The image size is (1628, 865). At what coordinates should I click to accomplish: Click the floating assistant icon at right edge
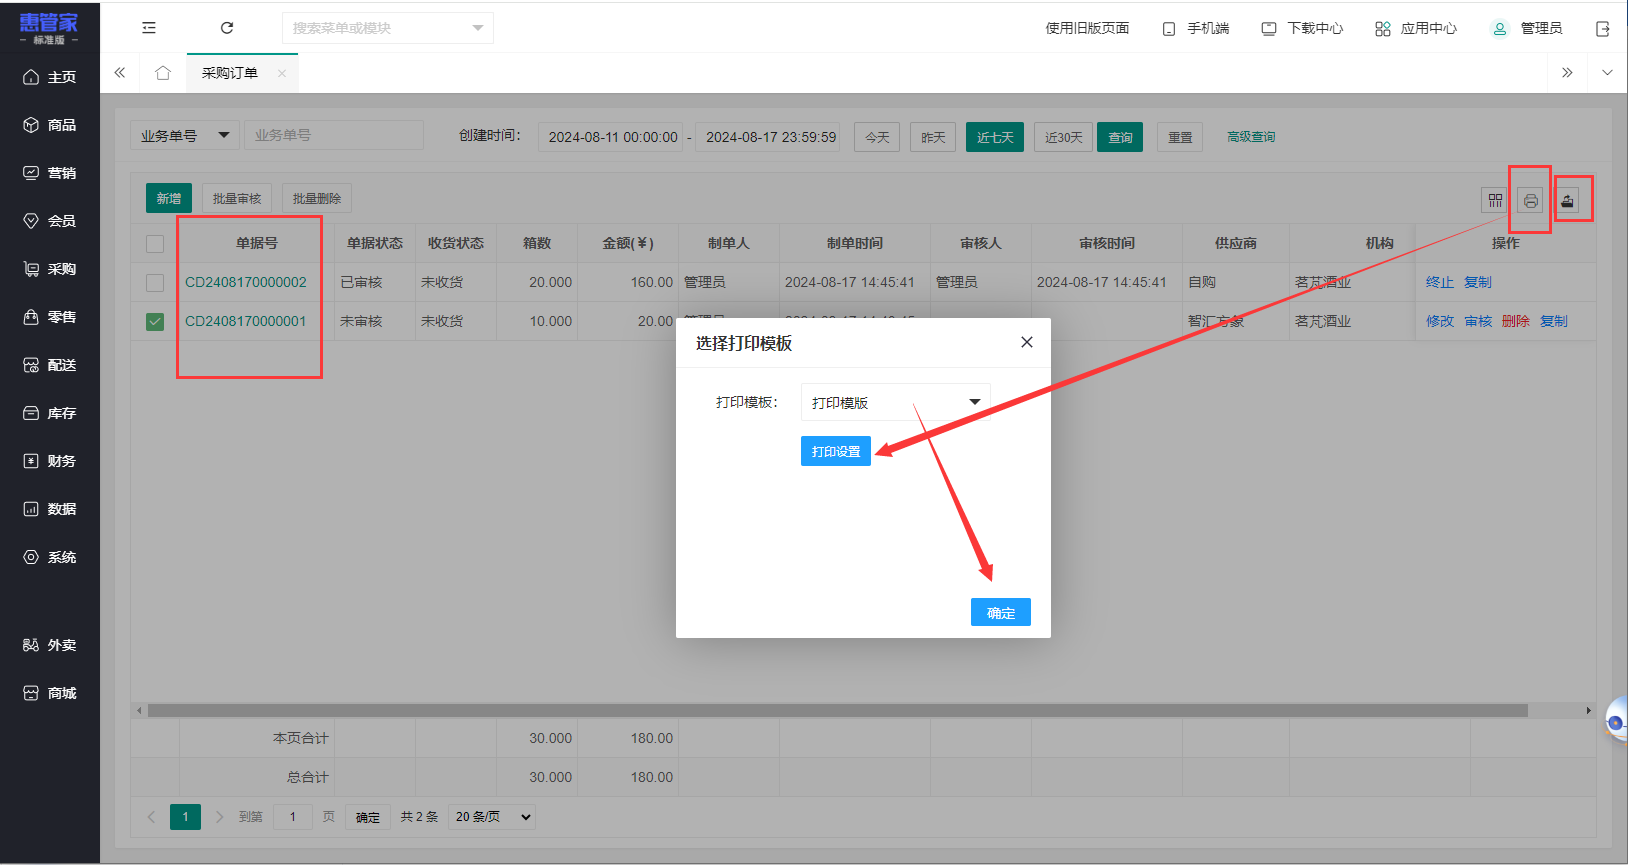[1616, 720]
